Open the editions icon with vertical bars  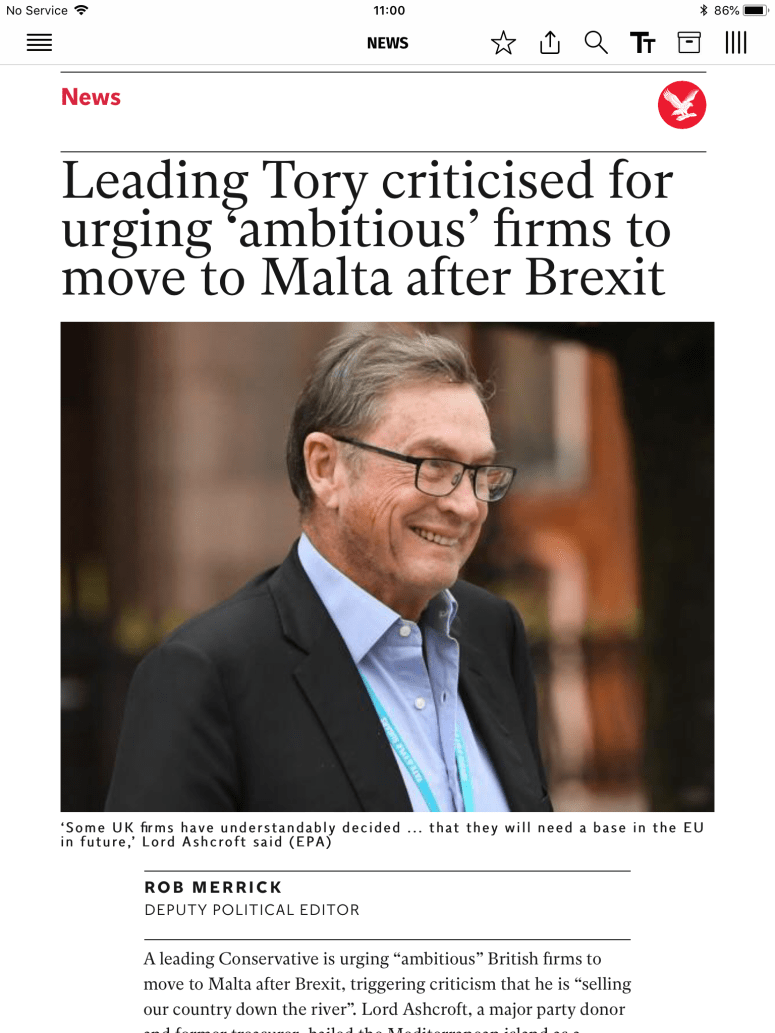point(736,43)
